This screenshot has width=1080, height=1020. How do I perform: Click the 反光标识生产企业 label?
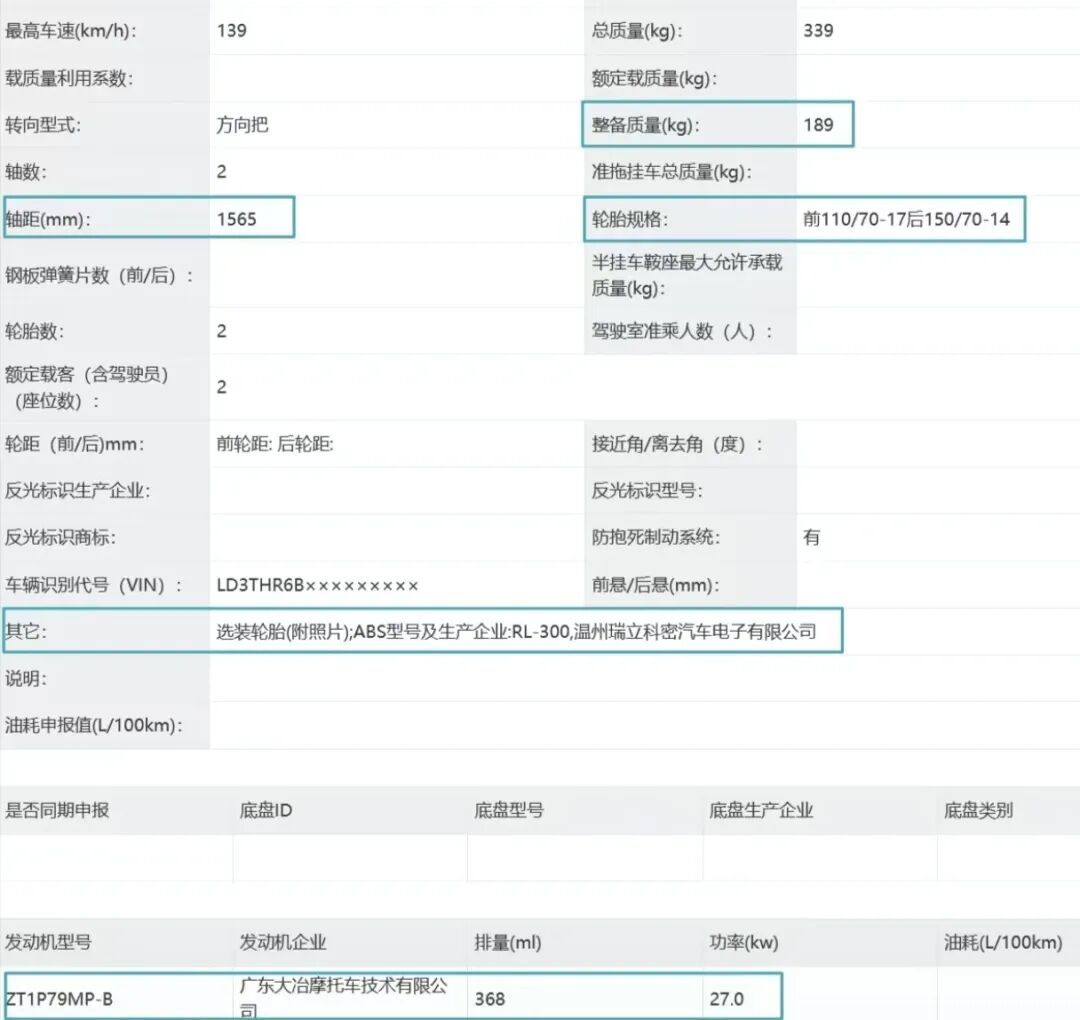77,491
